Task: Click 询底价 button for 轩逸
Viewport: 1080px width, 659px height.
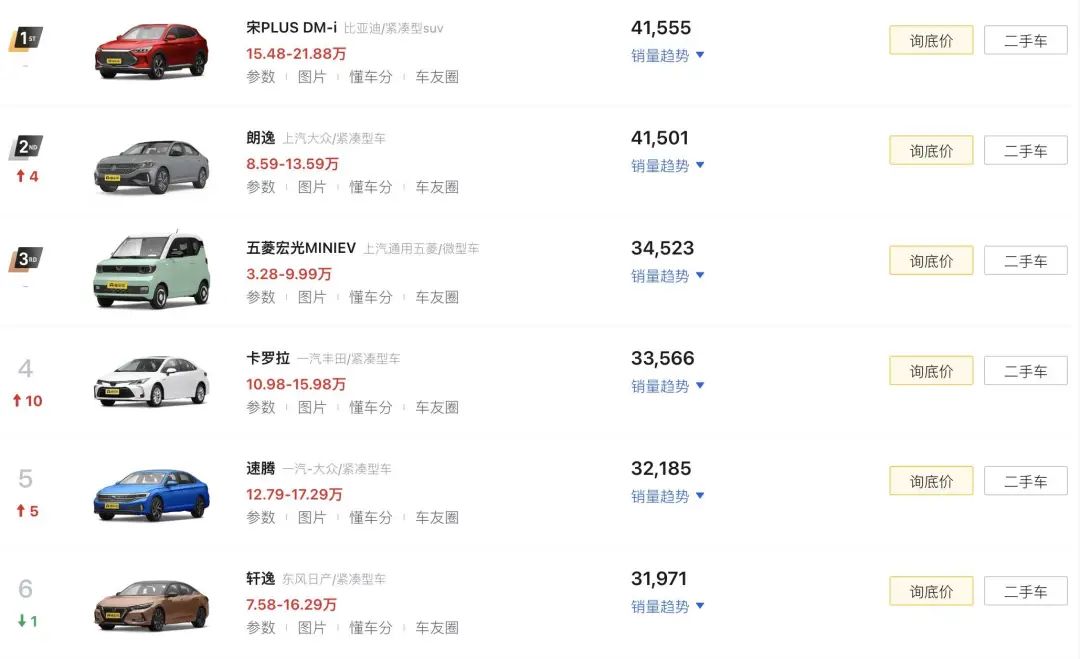Action: [931, 591]
